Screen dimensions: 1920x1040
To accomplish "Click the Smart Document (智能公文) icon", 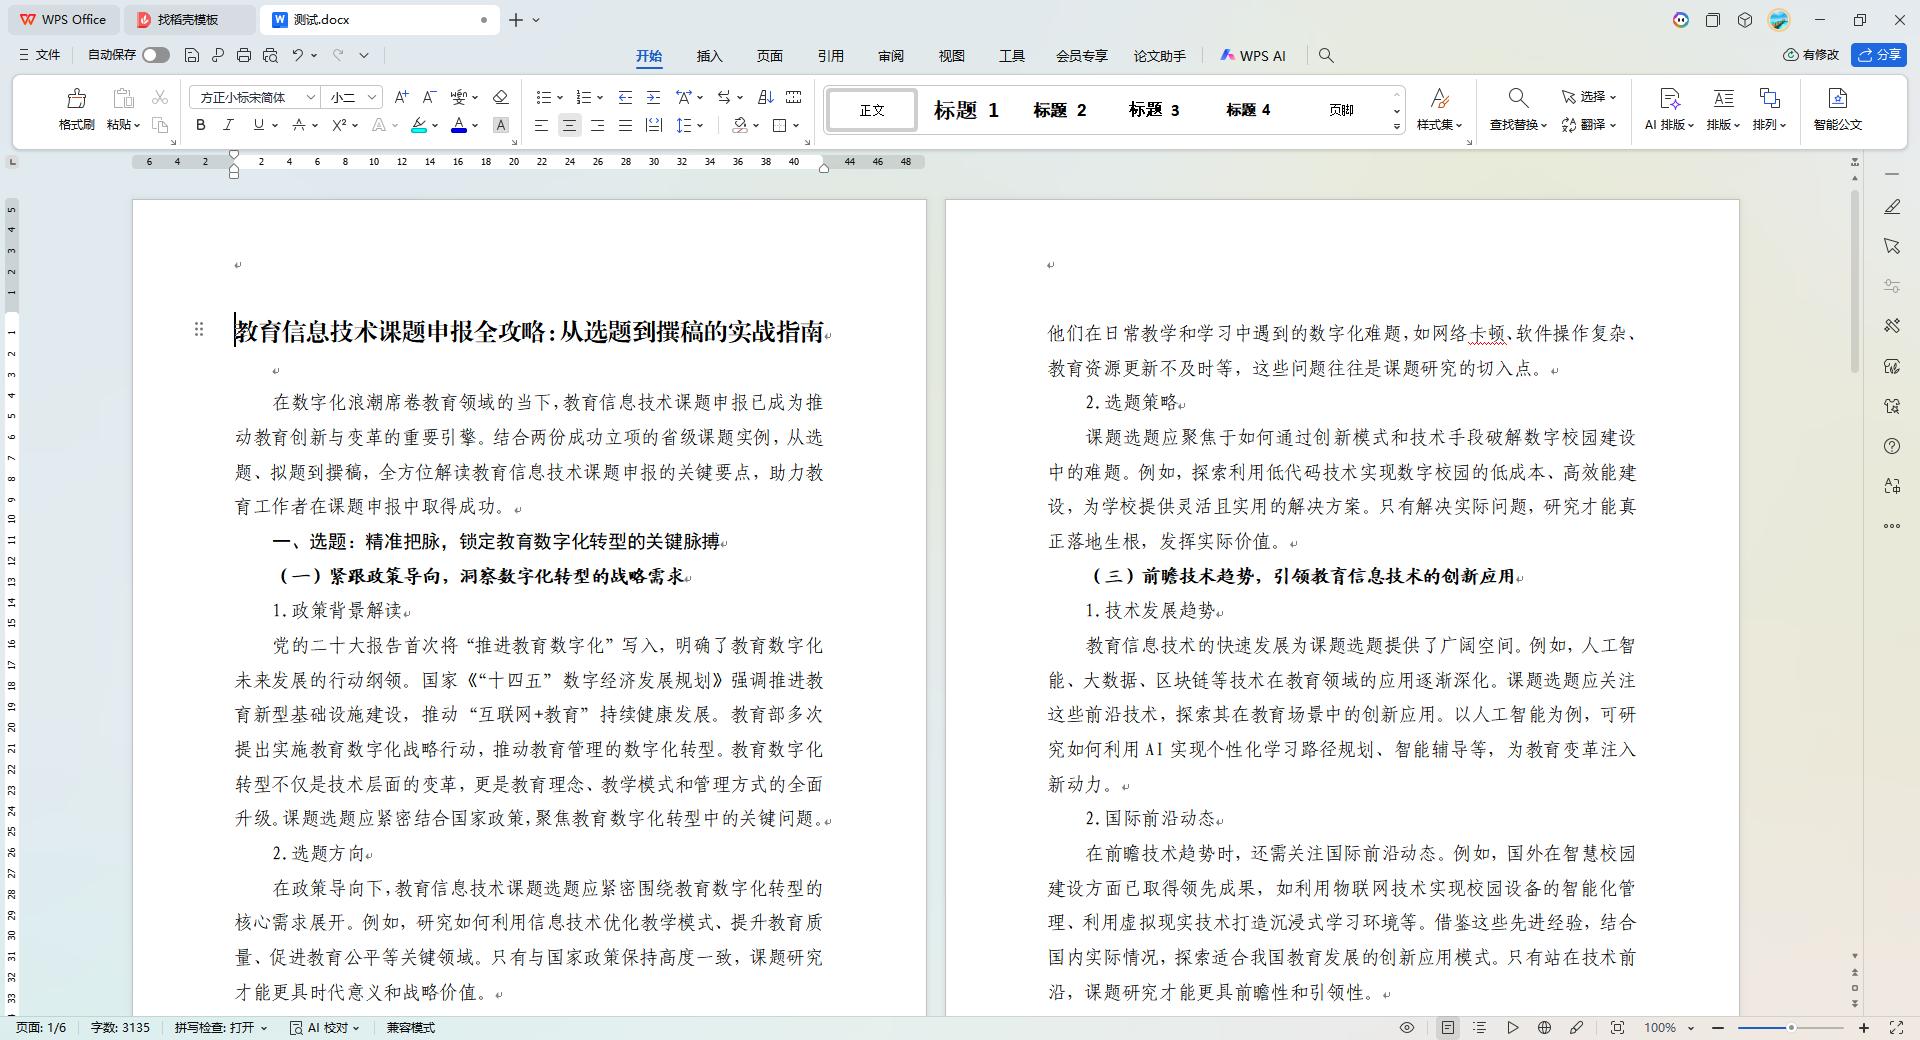I will (x=1837, y=108).
